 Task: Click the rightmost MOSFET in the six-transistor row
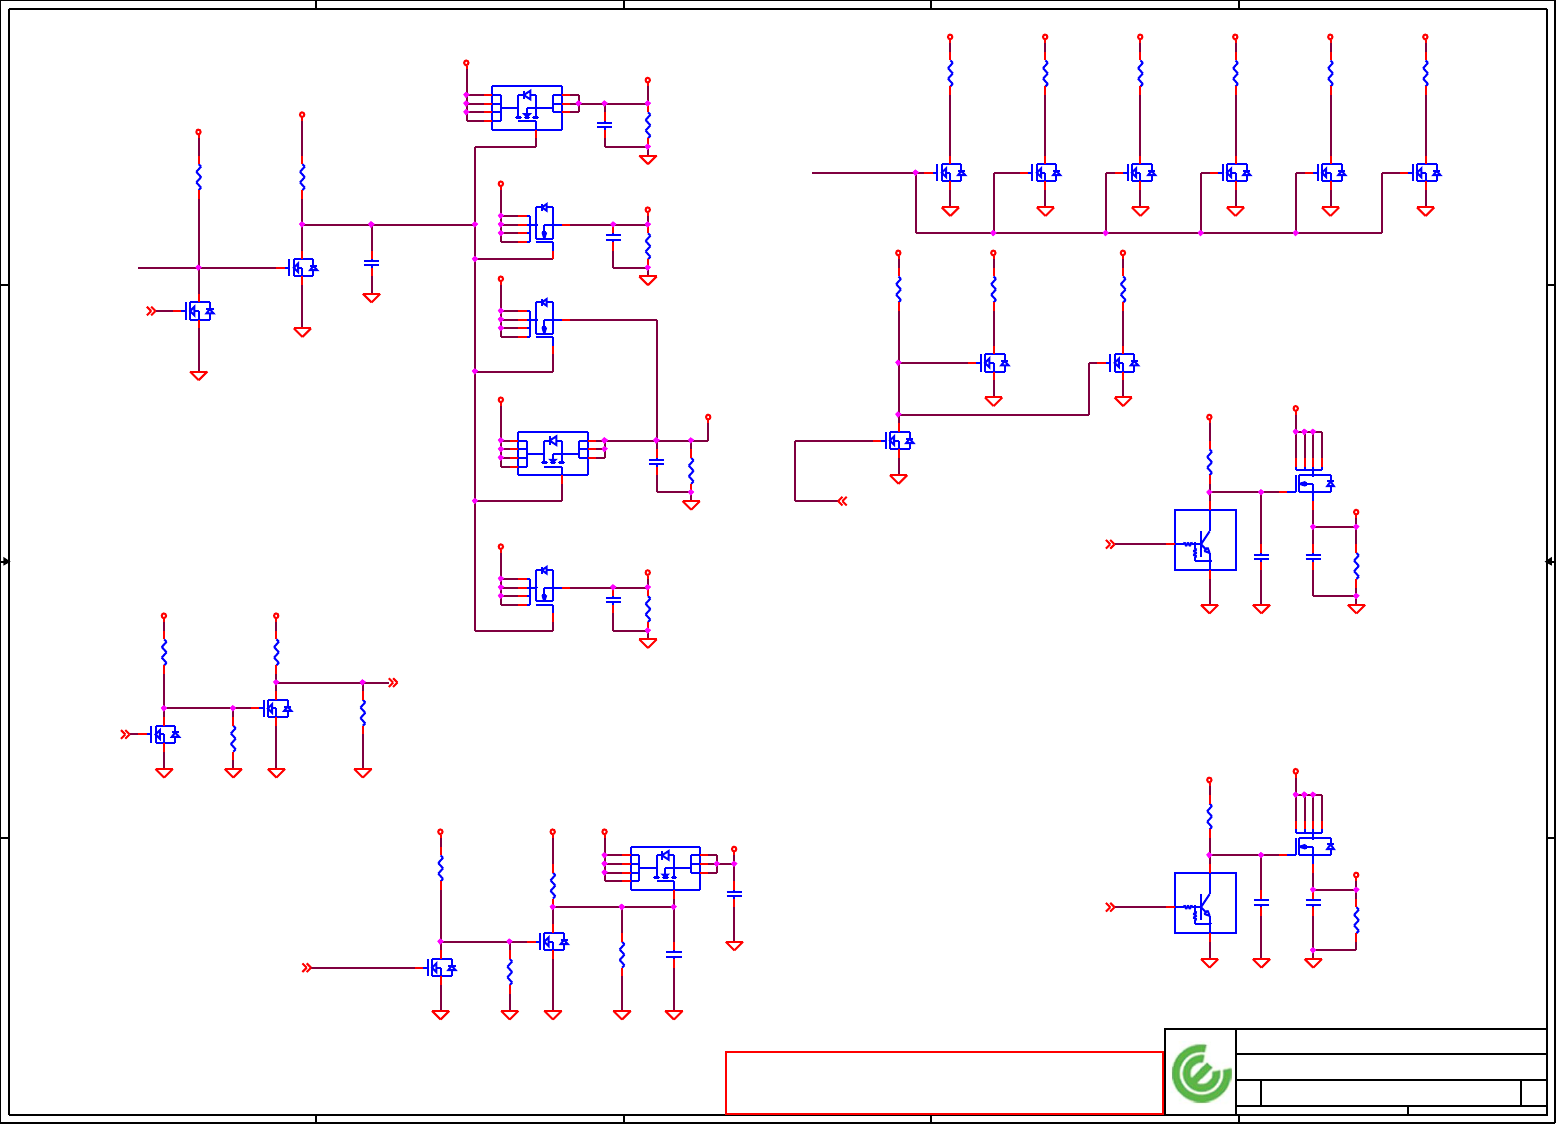coord(1425,173)
